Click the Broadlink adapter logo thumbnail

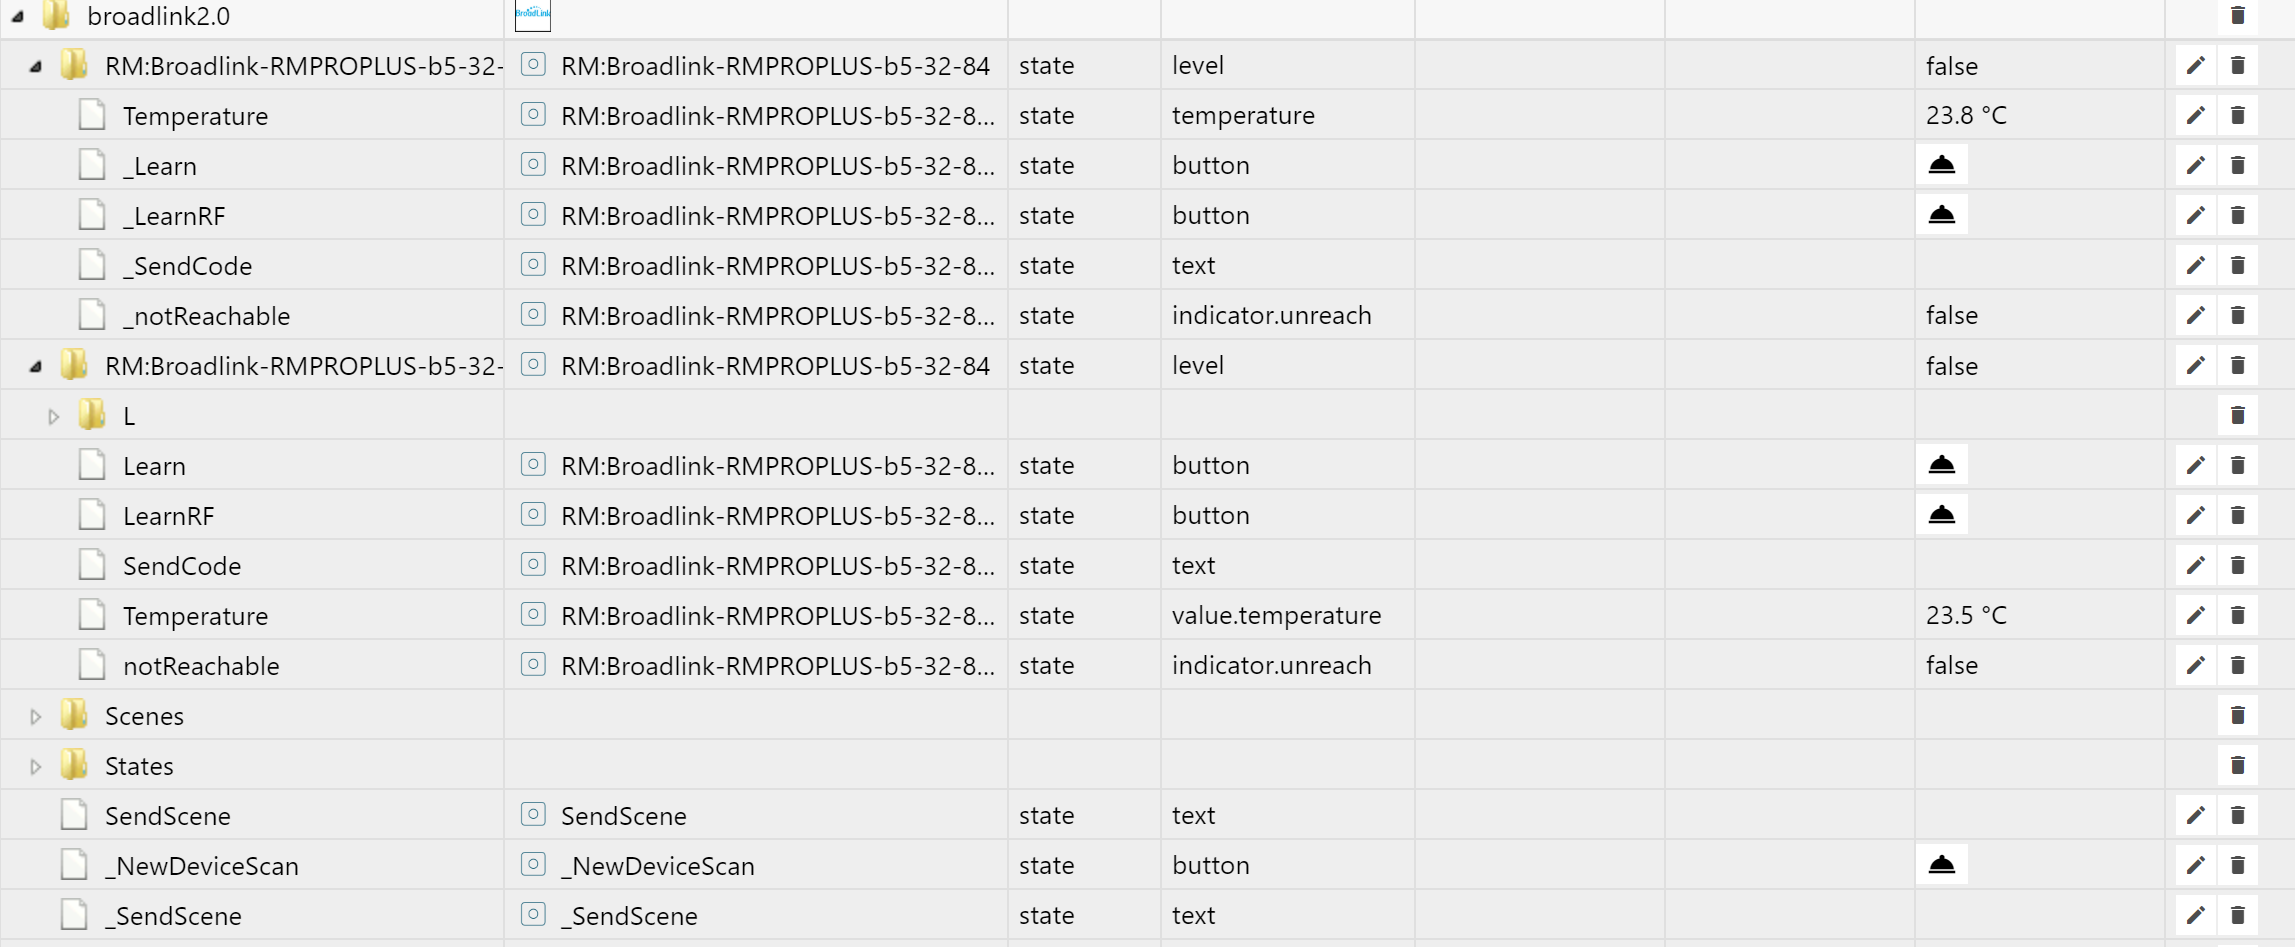tap(532, 15)
